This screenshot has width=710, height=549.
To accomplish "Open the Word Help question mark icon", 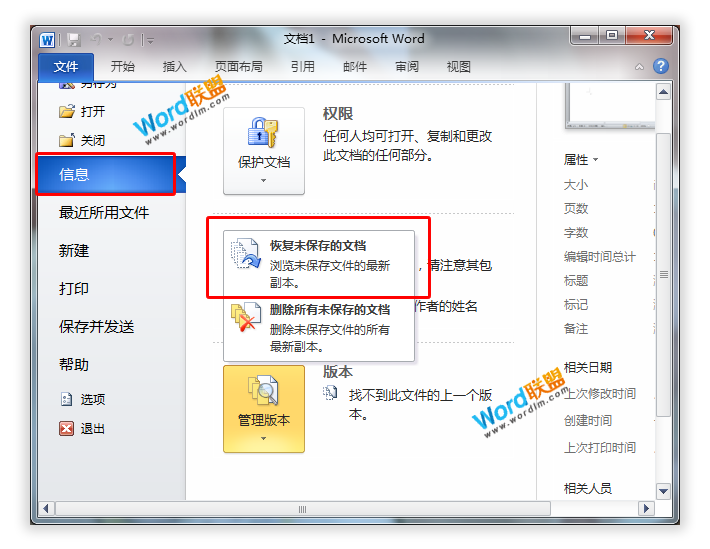I will (661, 66).
